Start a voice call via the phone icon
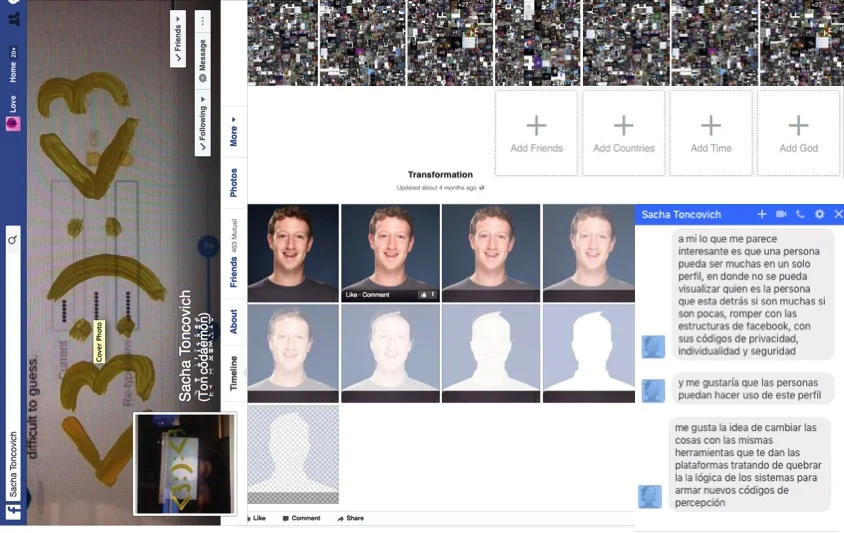This screenshot has width=844, height=533. click(x=800, y=214)
